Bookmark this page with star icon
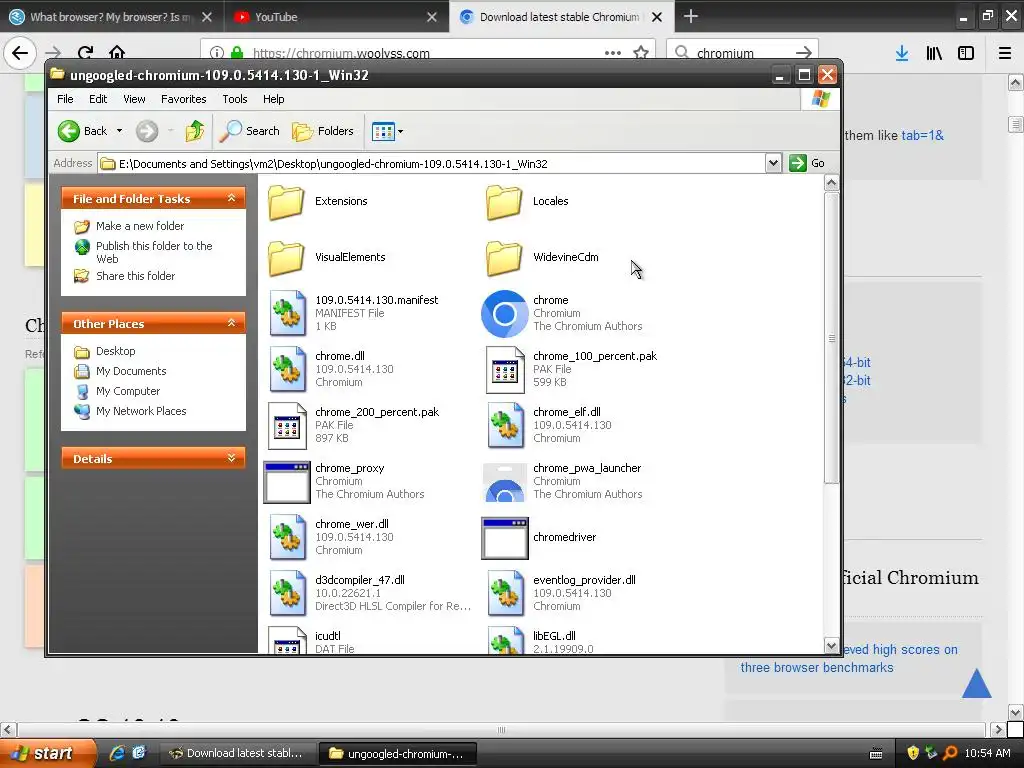Image resolution: width=1024 pixels, height=768 pixels. [x=641, y=53]
